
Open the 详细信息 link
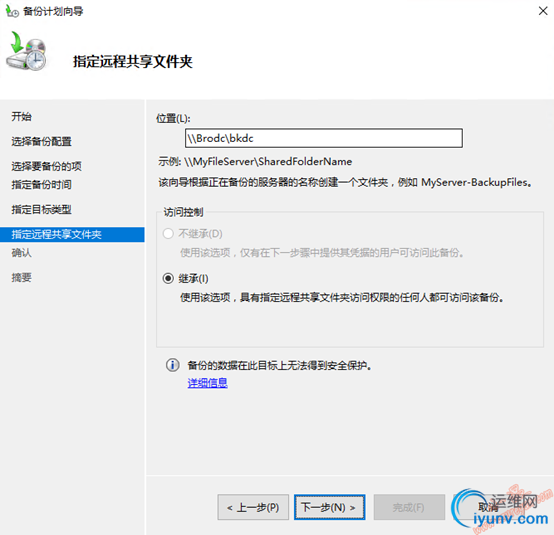point(207,383)
